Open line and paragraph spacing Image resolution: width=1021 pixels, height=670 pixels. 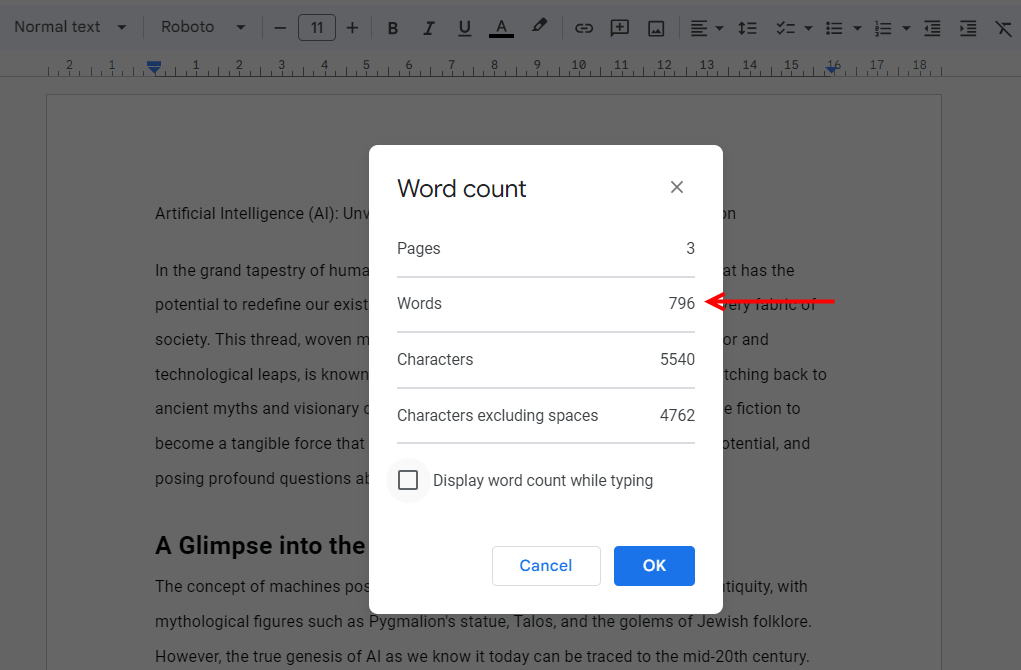[747, 28]
